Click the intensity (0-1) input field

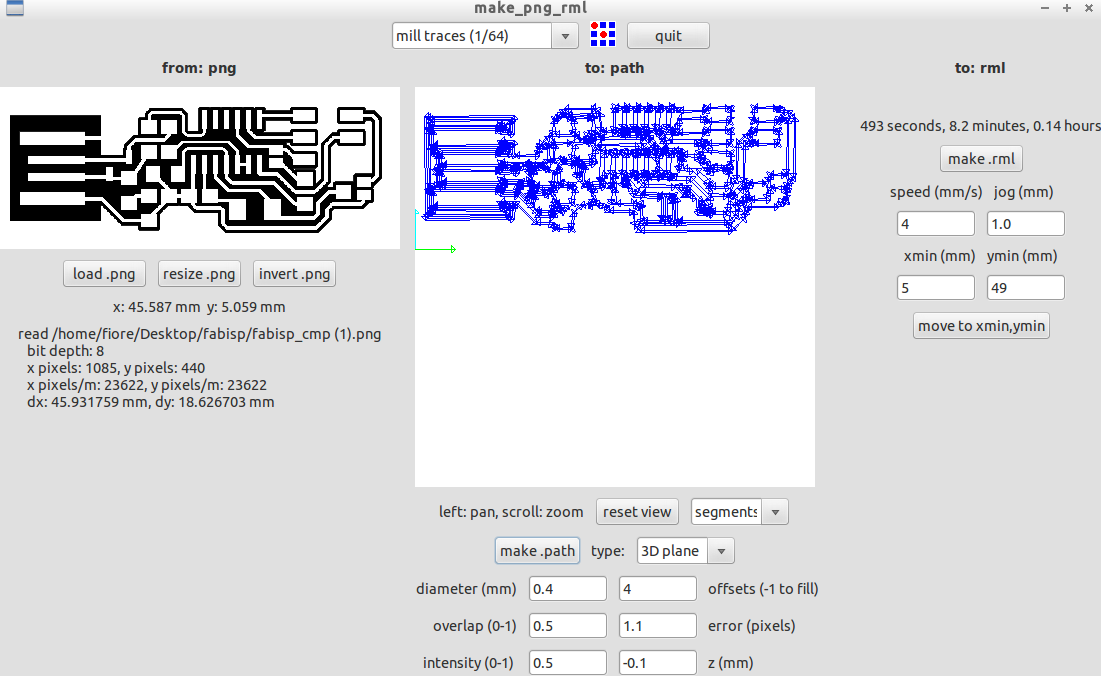(x=567, y=663)
